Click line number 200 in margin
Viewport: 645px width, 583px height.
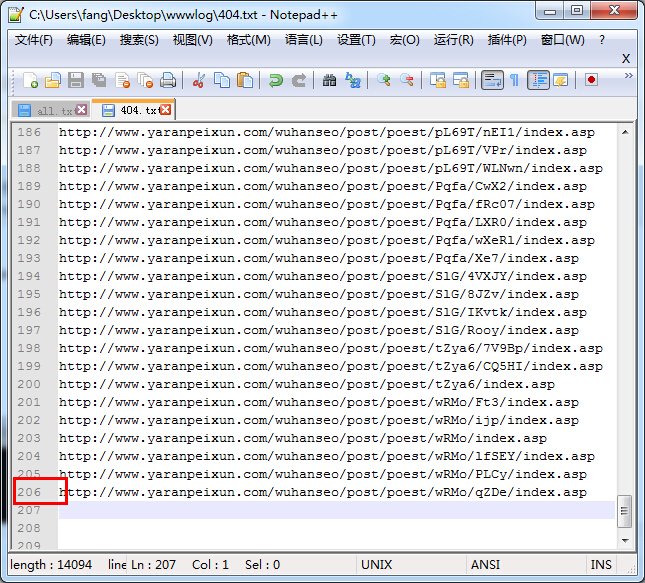point(29,384)
